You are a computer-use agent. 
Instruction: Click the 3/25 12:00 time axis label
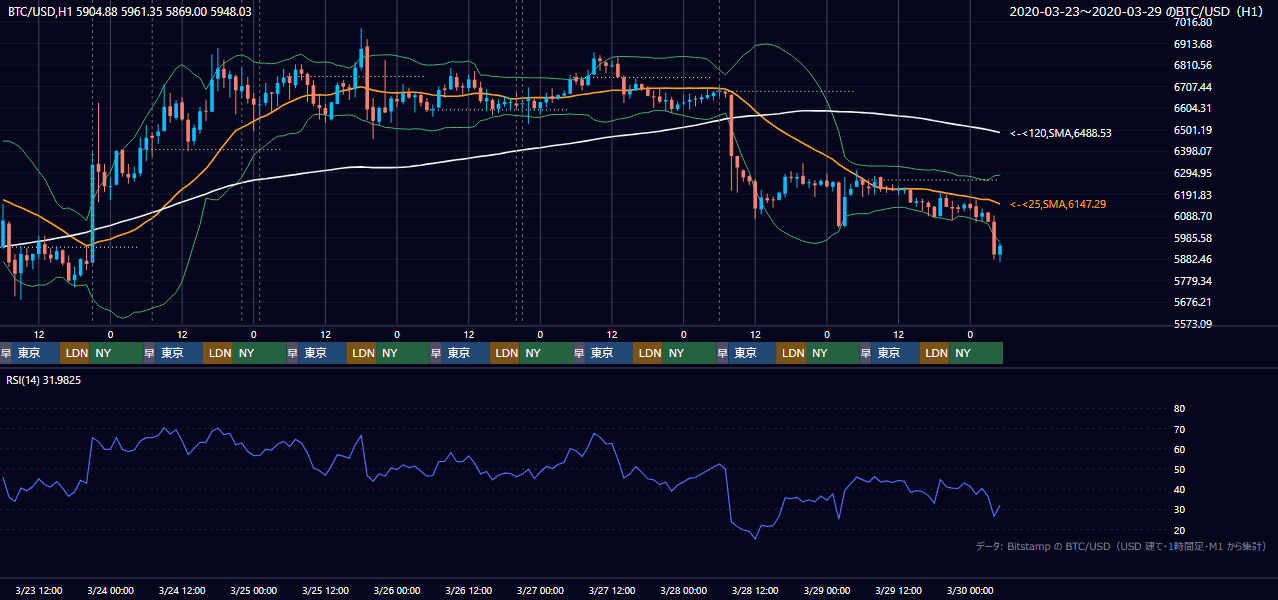[x=326, y=590]
